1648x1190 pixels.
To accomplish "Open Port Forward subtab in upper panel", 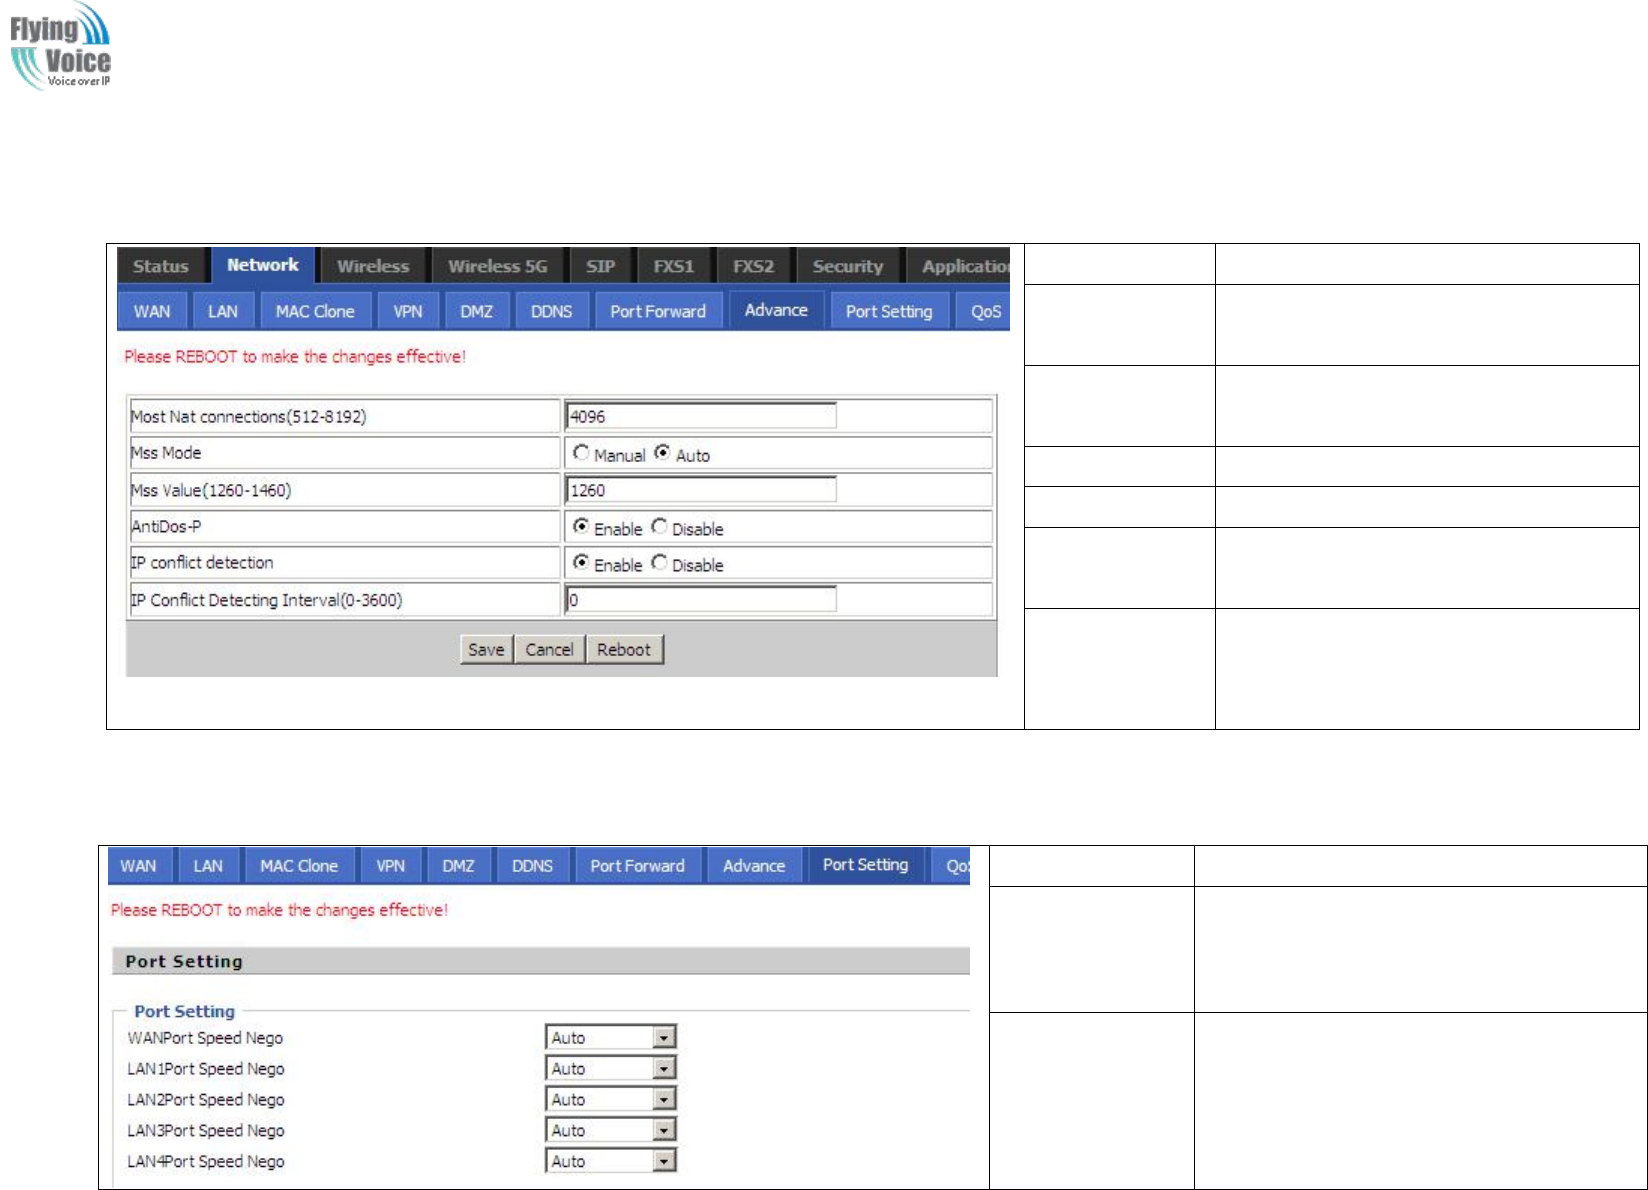I will click(658, 311).
